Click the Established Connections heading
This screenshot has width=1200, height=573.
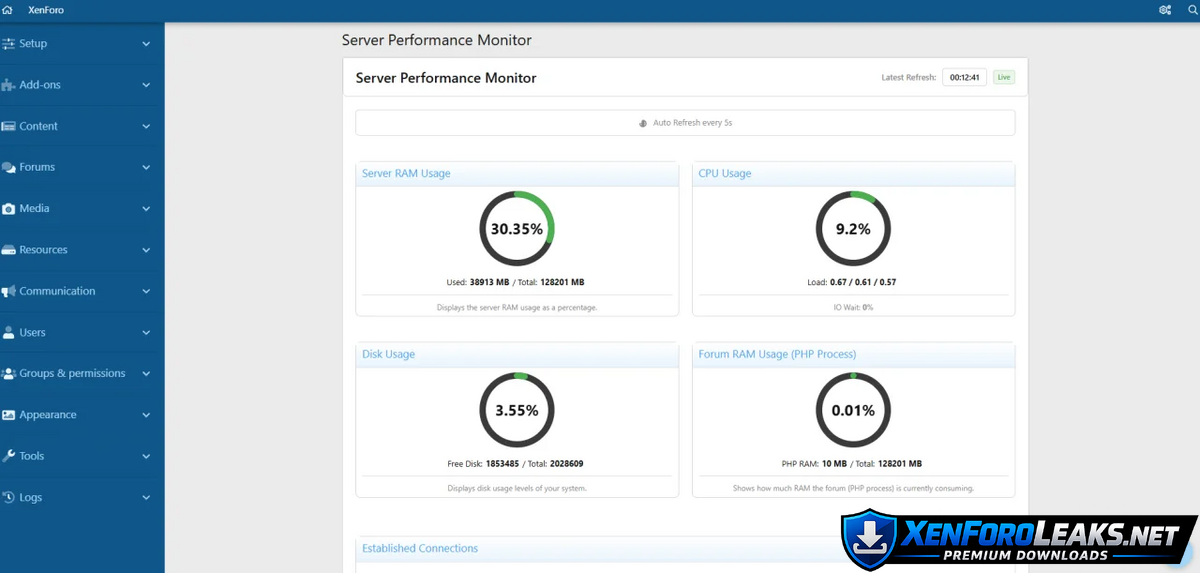tap(420, 548)
